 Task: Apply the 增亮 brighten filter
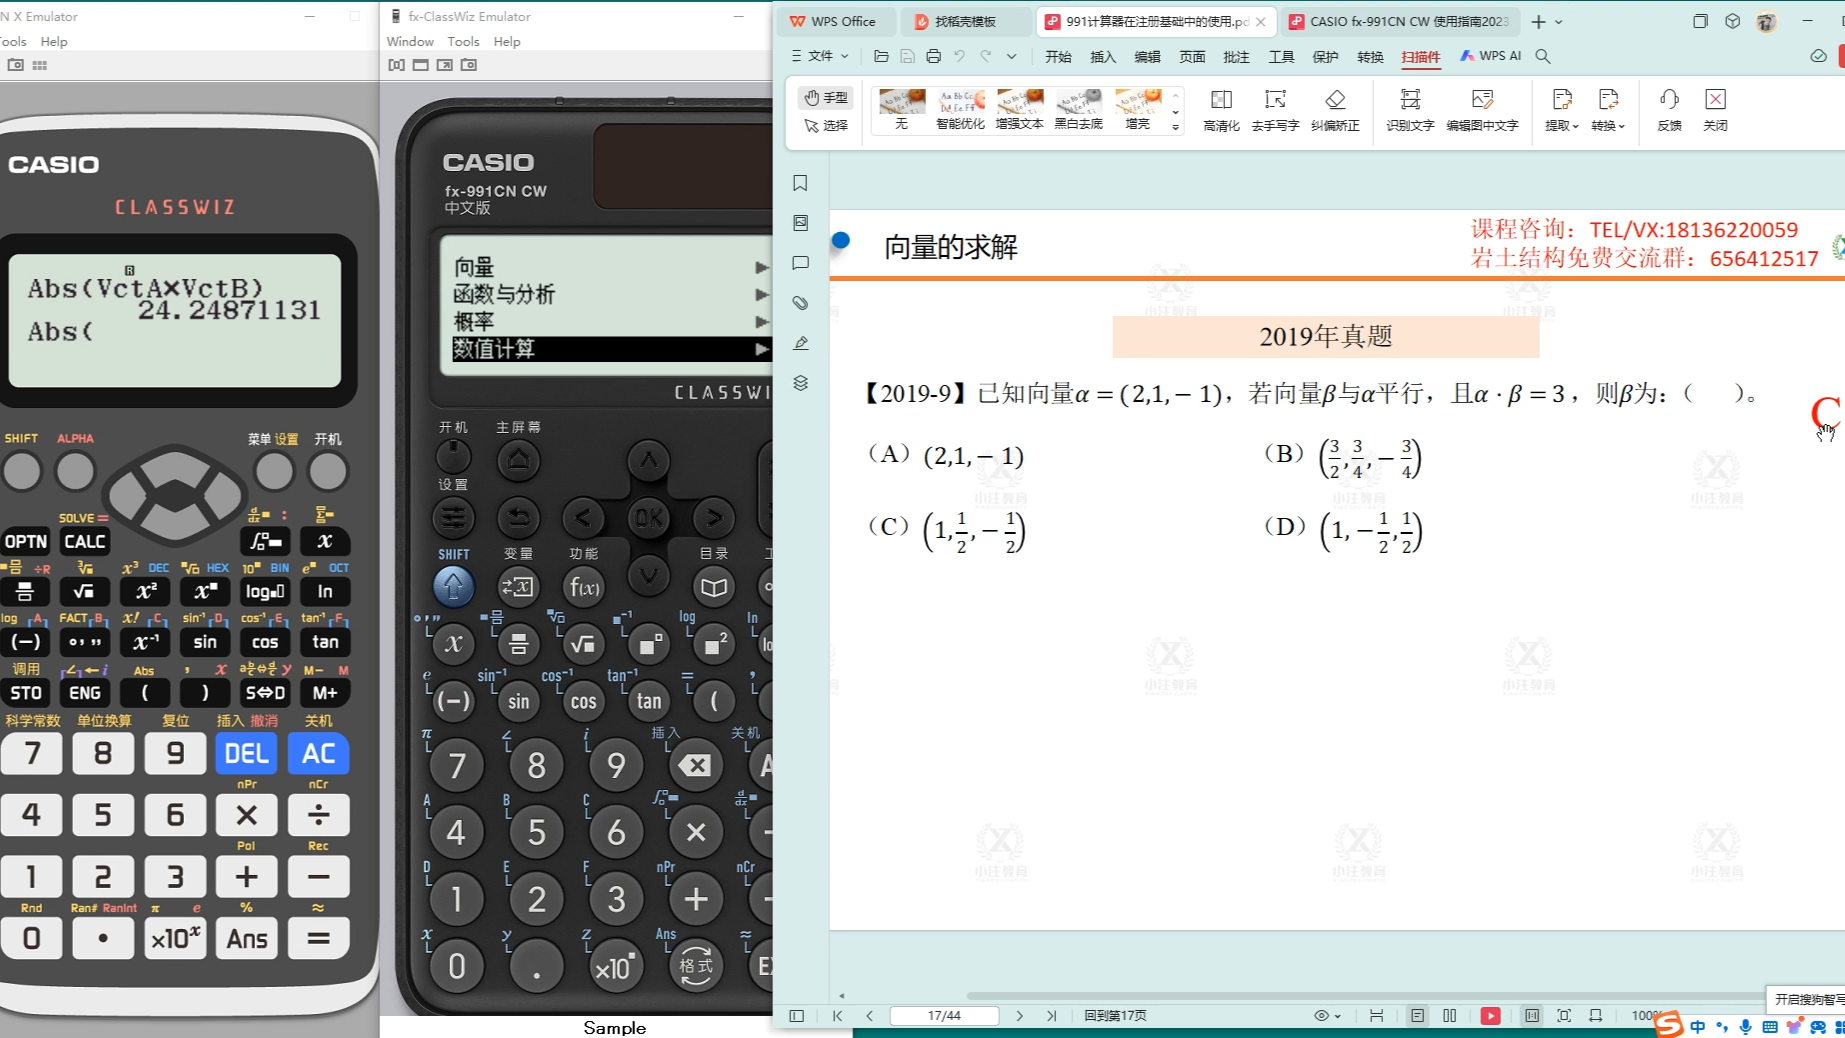coord(1137,110)
